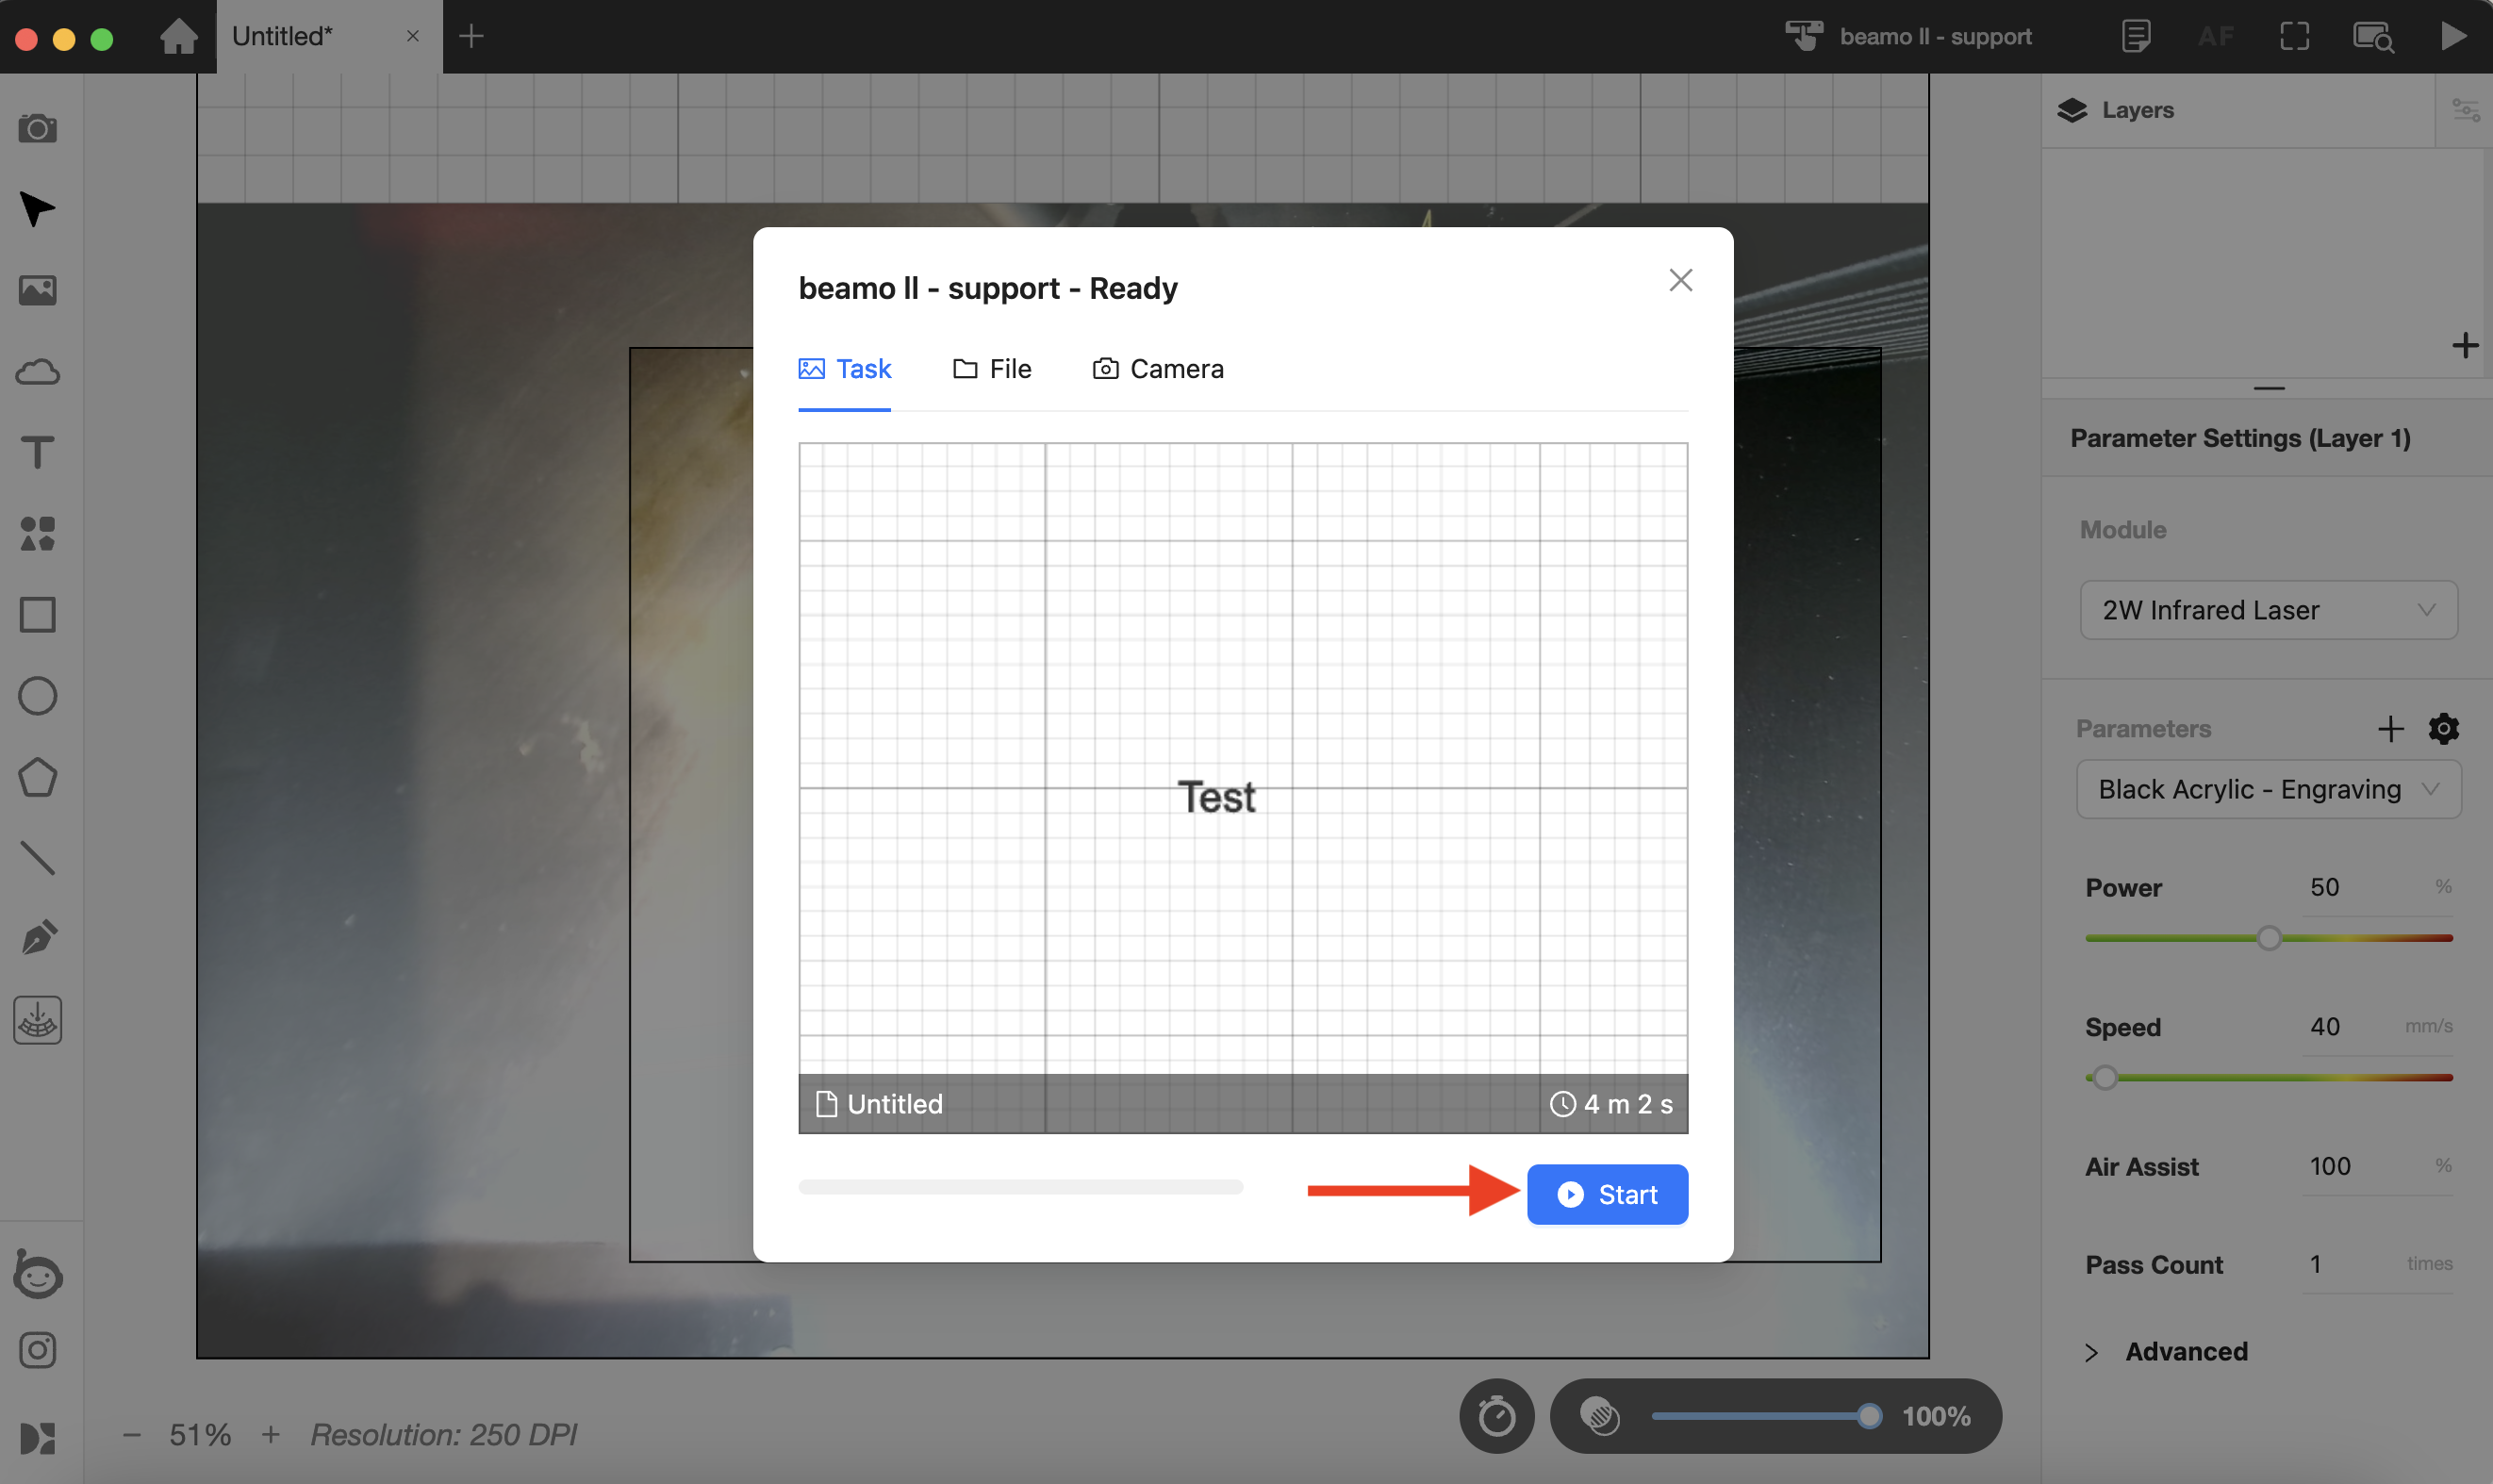
Task: Toggle the camera opacity icon in the bottom bar
Action: (1600, 1416)
